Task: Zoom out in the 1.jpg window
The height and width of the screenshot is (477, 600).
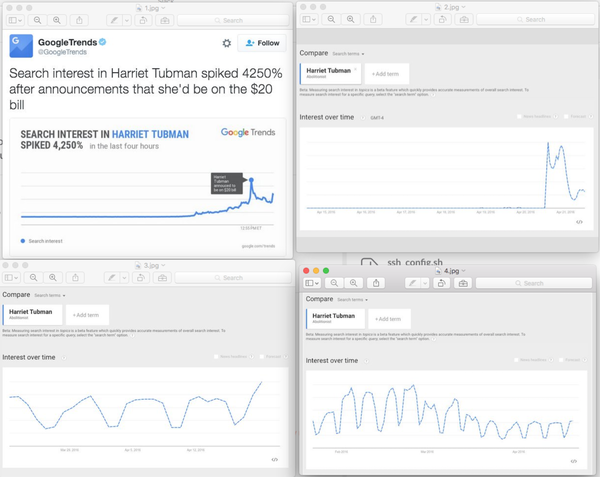Action: click(x=38, y=20)
